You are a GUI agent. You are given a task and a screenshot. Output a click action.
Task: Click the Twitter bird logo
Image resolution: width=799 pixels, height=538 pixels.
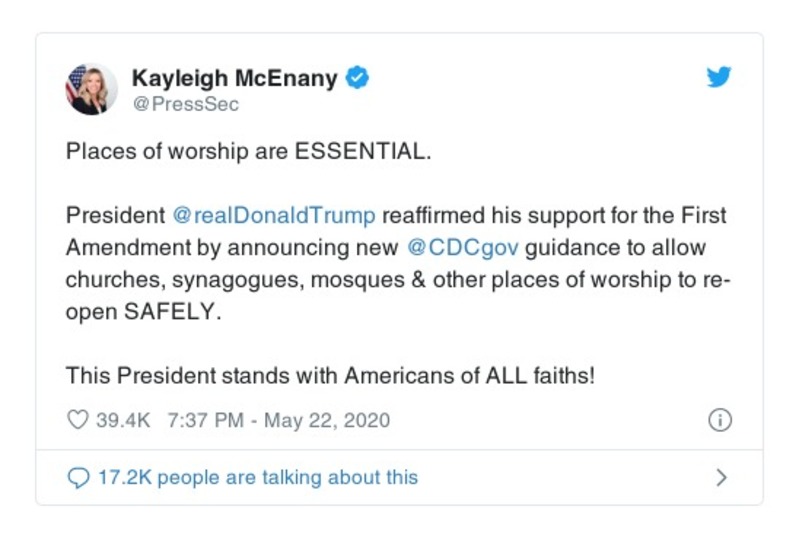coord(719,78)
